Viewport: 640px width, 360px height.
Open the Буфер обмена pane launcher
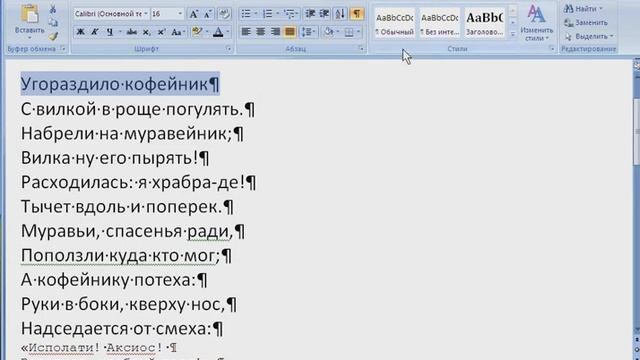pyautogui.click(x=63, y=49)
